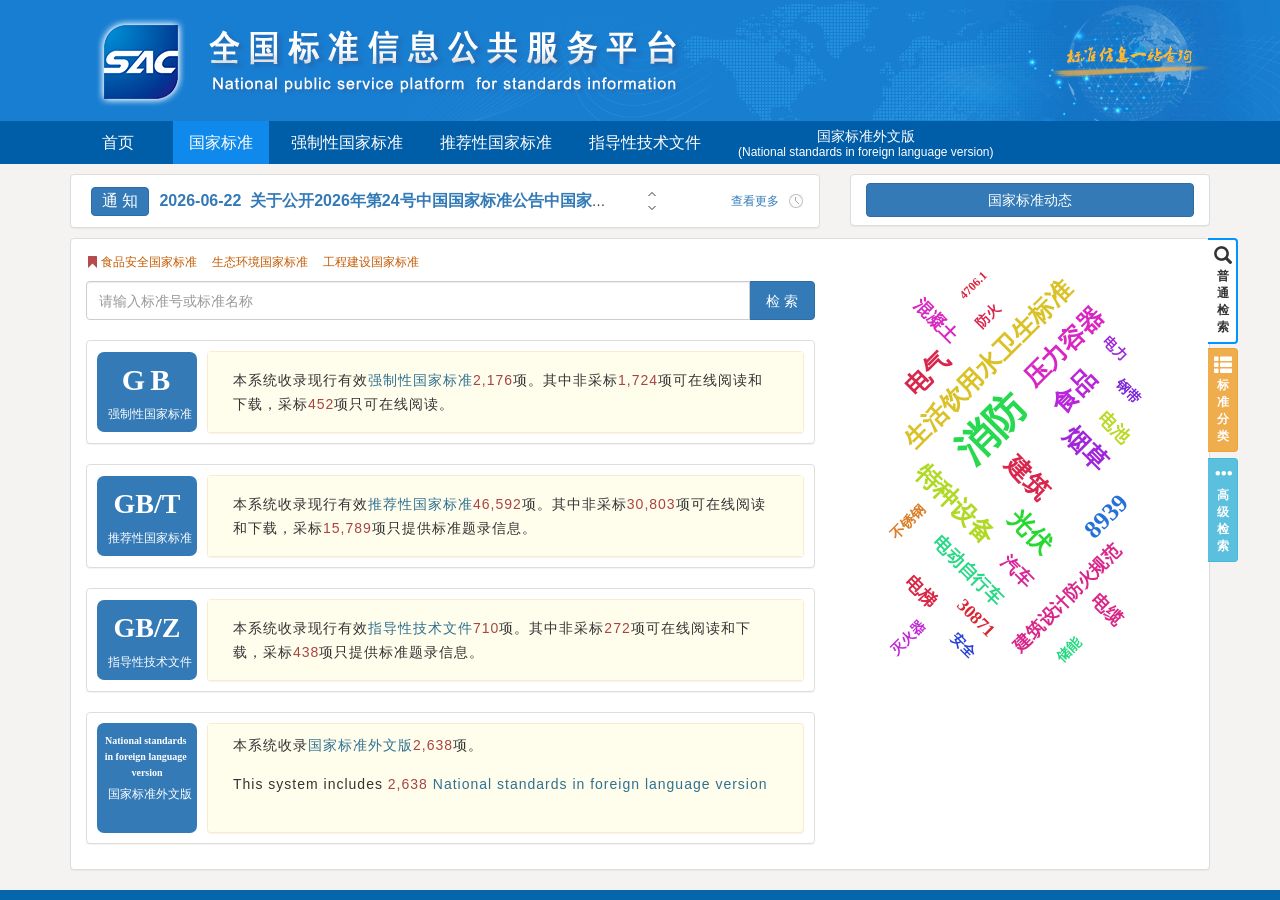The image size is (1280, 900).
Task: Click 生活饮用水卫生标准 in word cloud
Action: click(988, 364)
